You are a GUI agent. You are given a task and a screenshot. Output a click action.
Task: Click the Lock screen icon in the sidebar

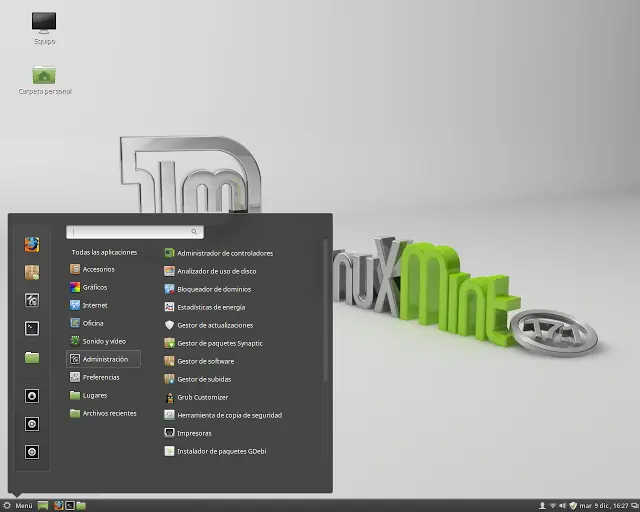[32, 396]
